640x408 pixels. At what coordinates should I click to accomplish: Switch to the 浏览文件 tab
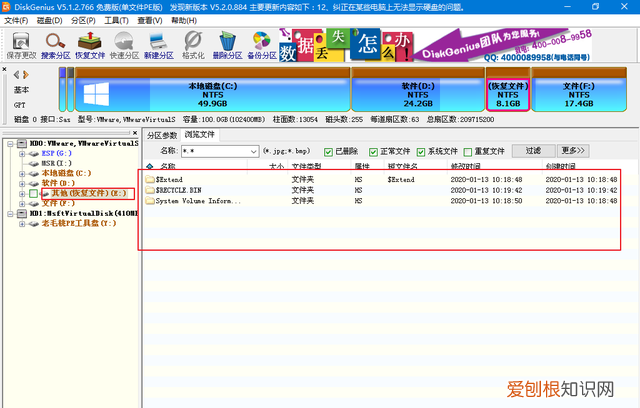click(200, 134)
